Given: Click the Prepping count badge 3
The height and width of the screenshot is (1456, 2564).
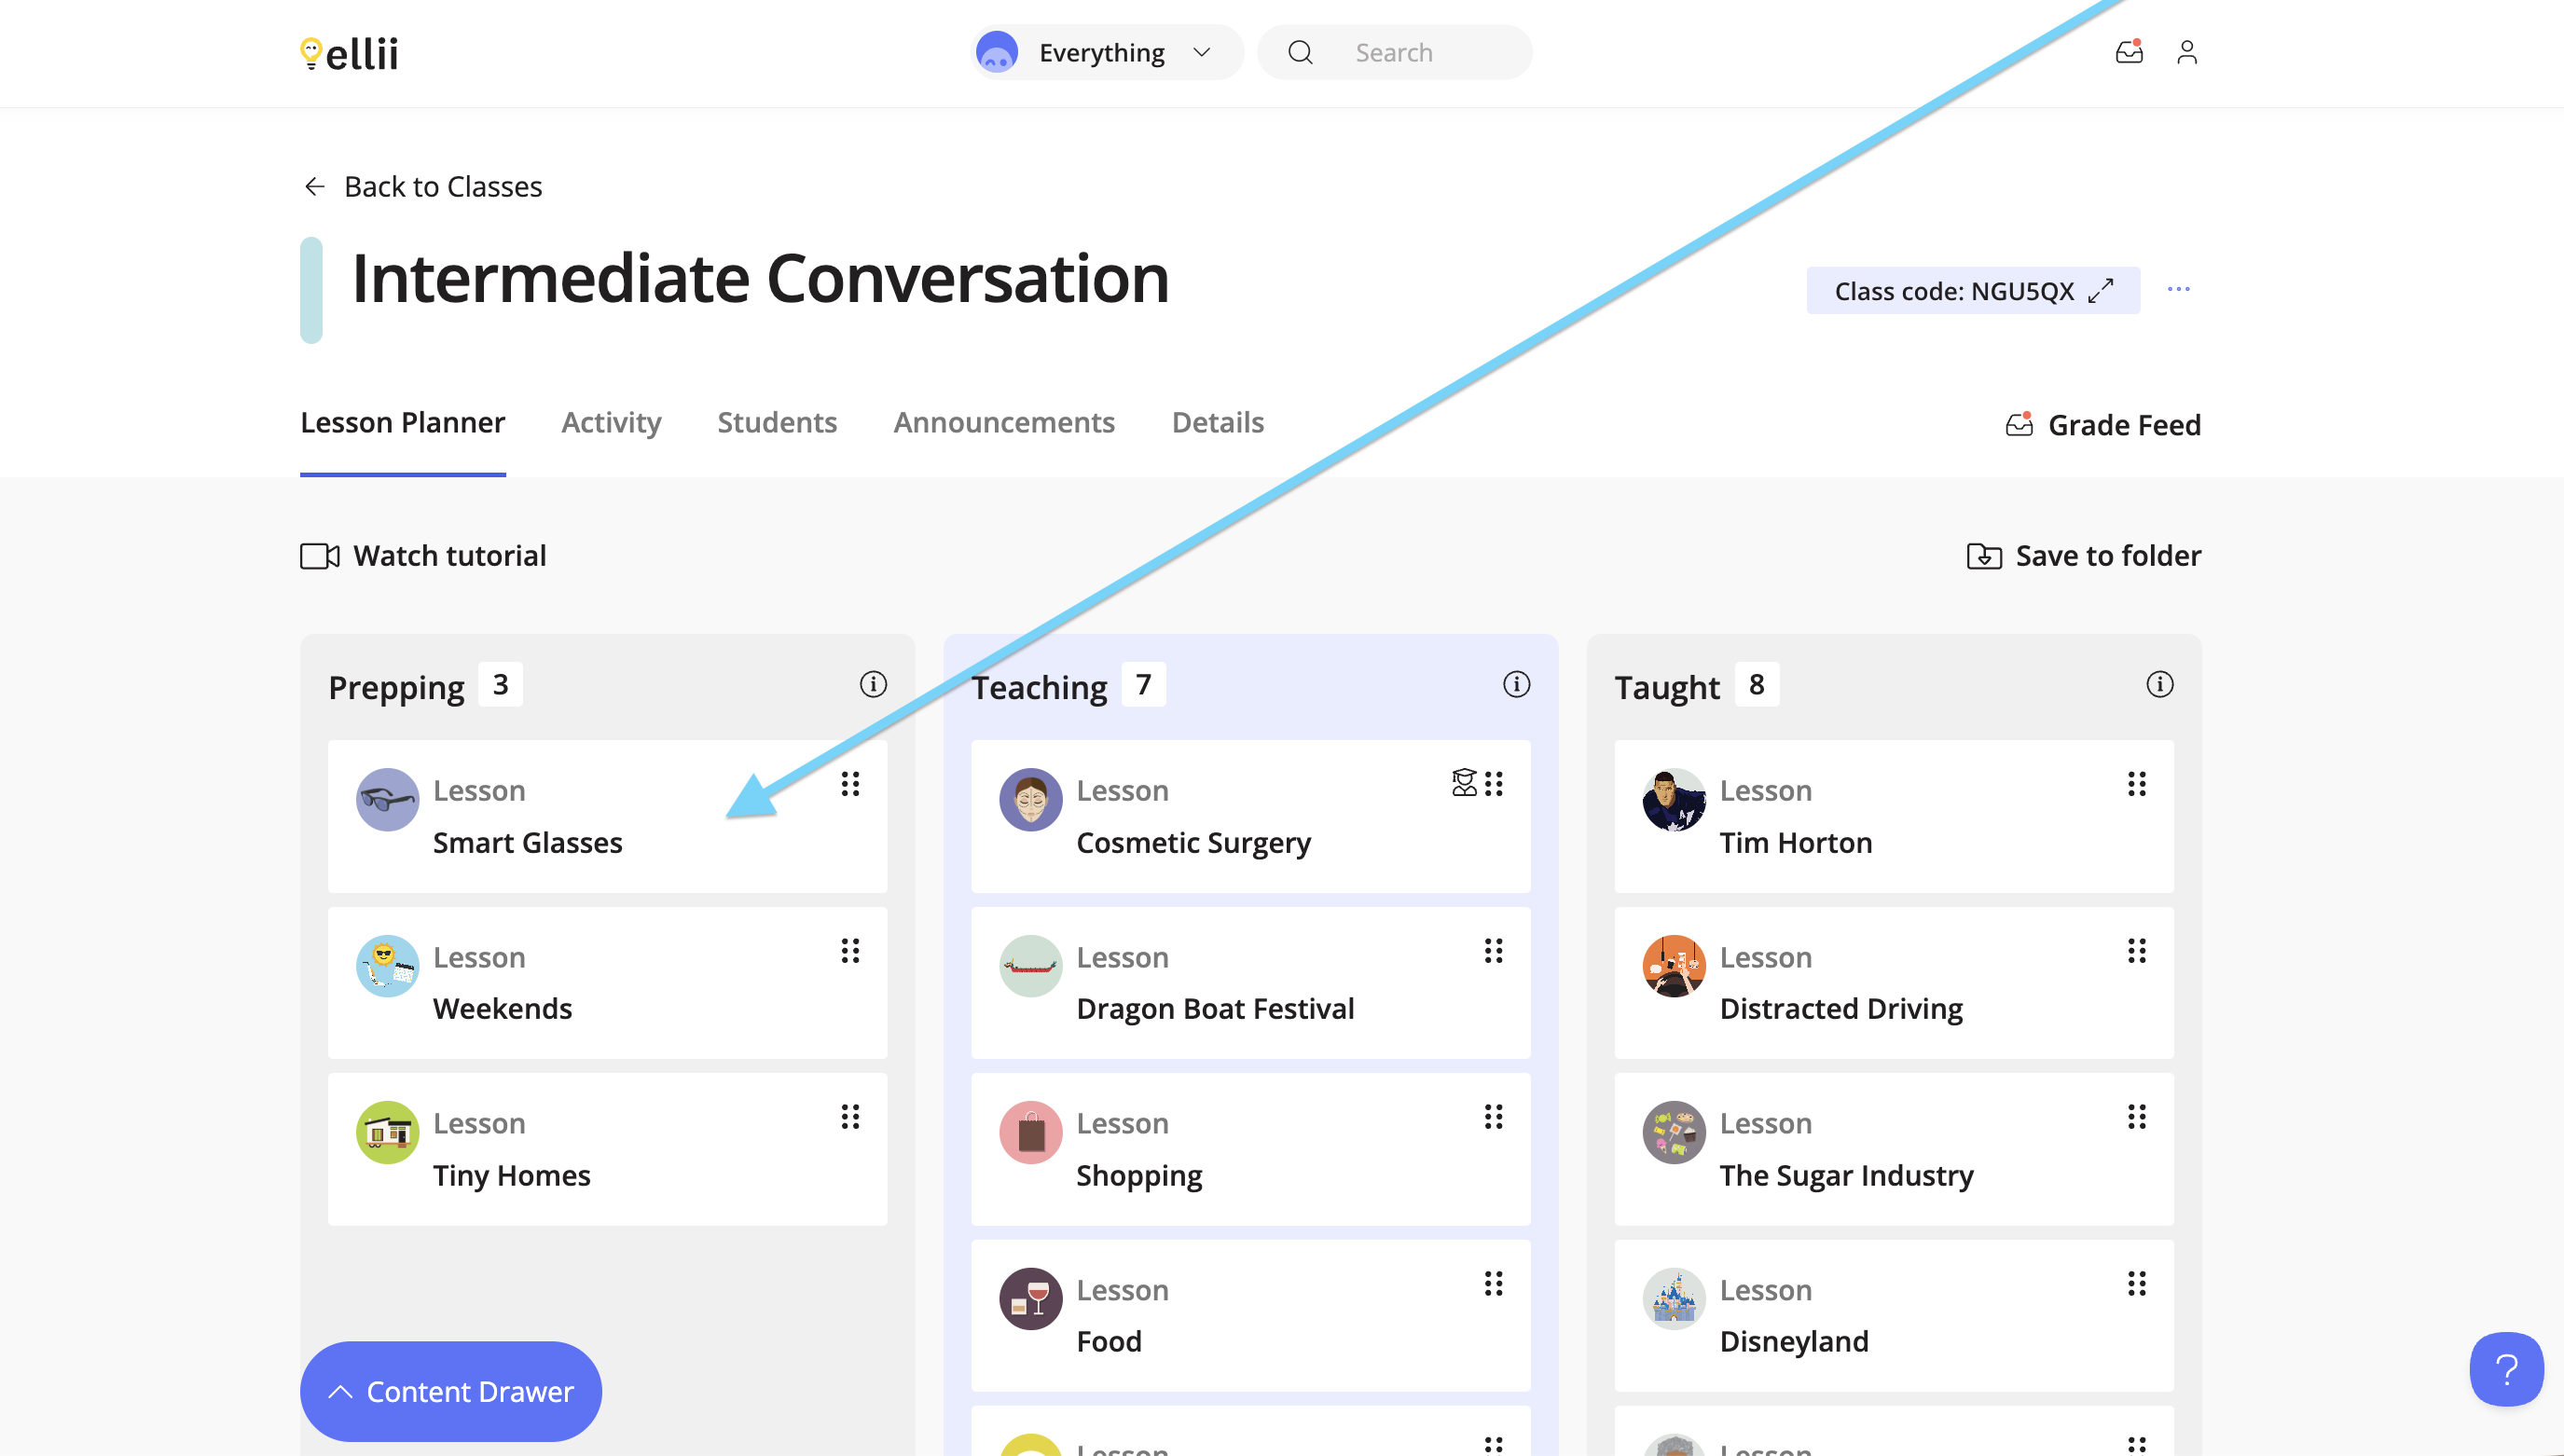Looking at the screenshot, I should [500, 685].
